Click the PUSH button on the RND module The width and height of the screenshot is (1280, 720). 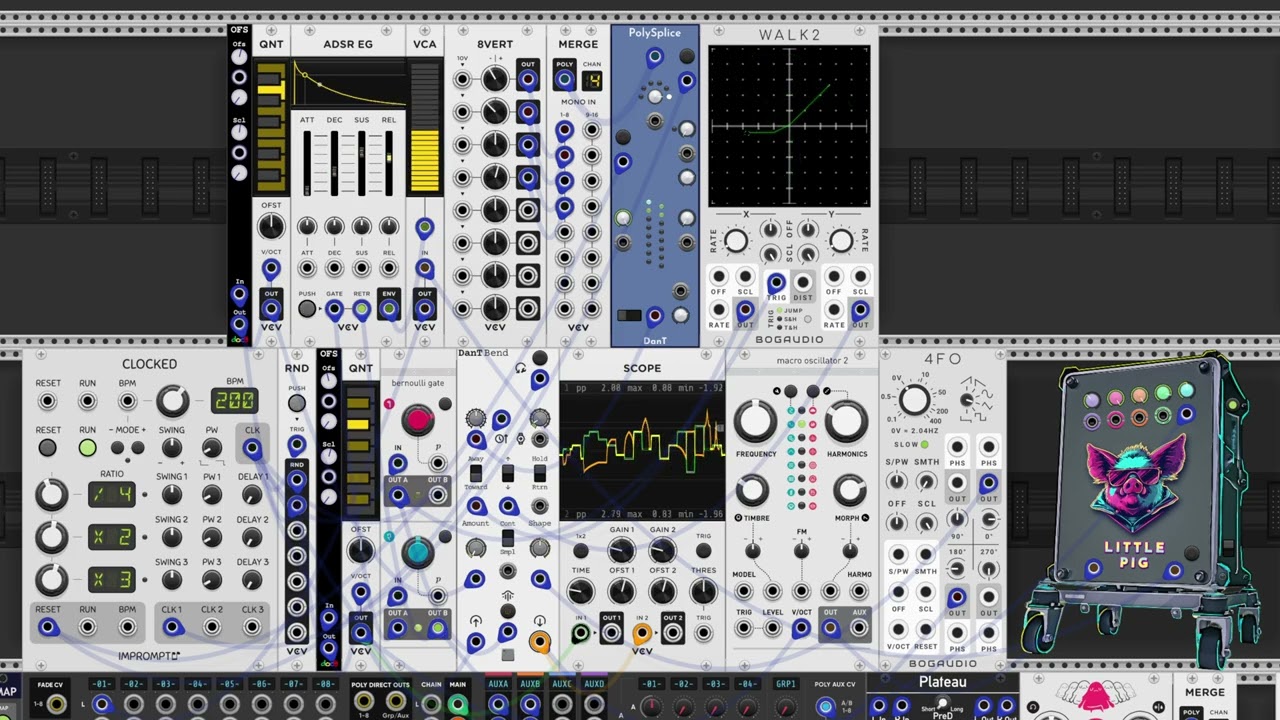(x=296, y=404)
